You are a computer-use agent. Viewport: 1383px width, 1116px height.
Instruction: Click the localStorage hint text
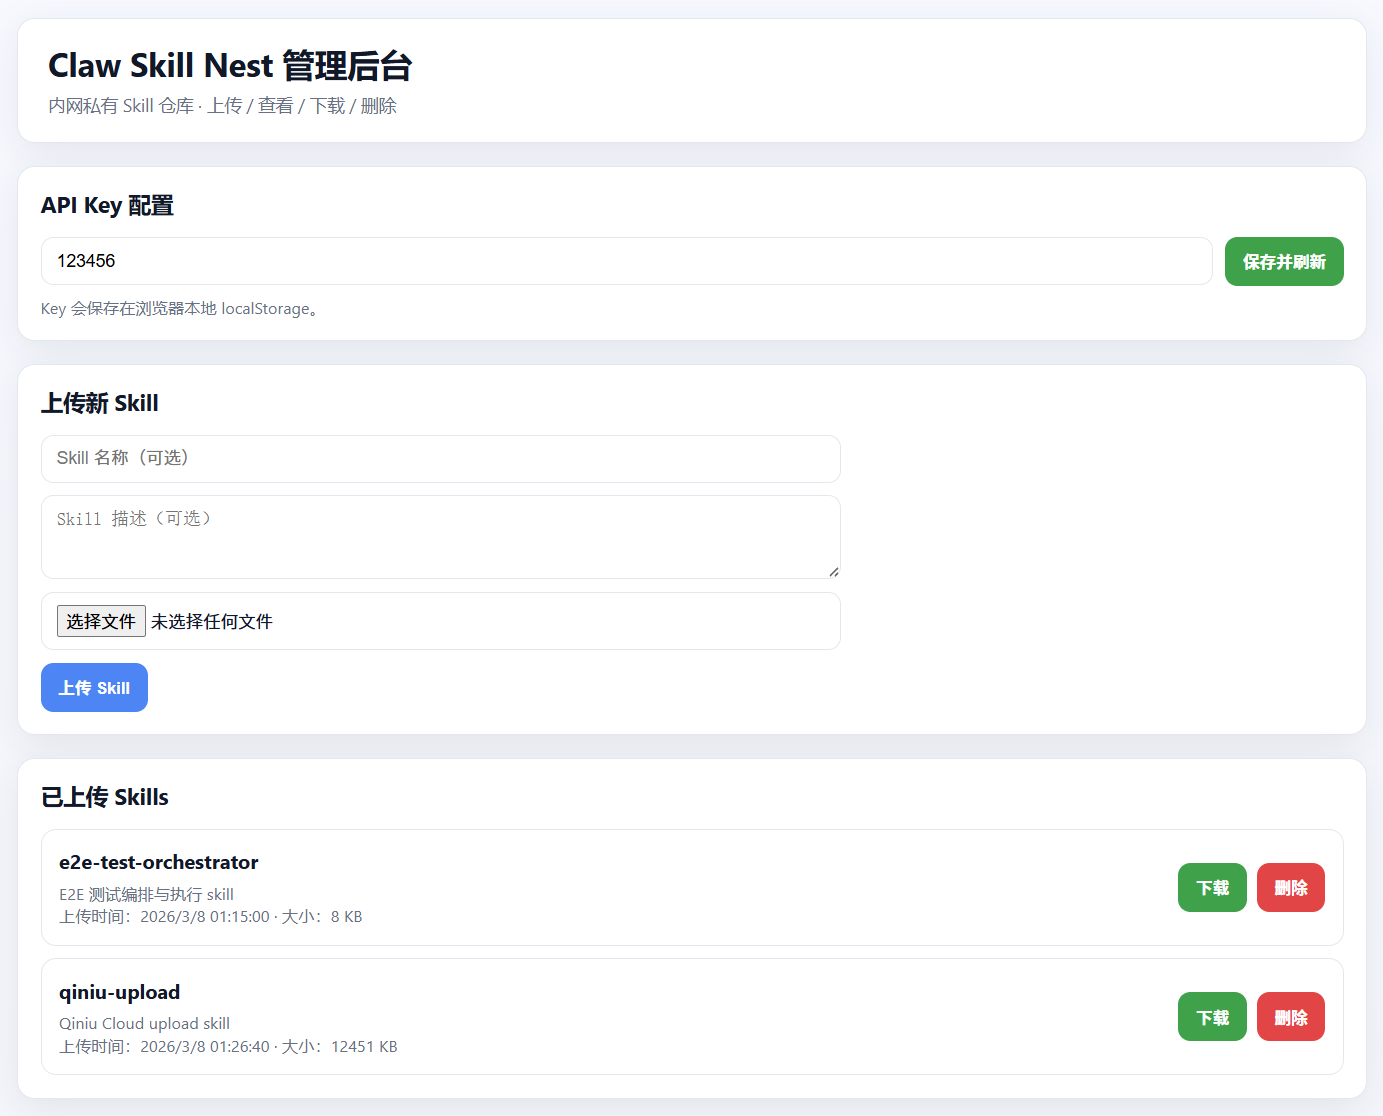coord(180,309)
